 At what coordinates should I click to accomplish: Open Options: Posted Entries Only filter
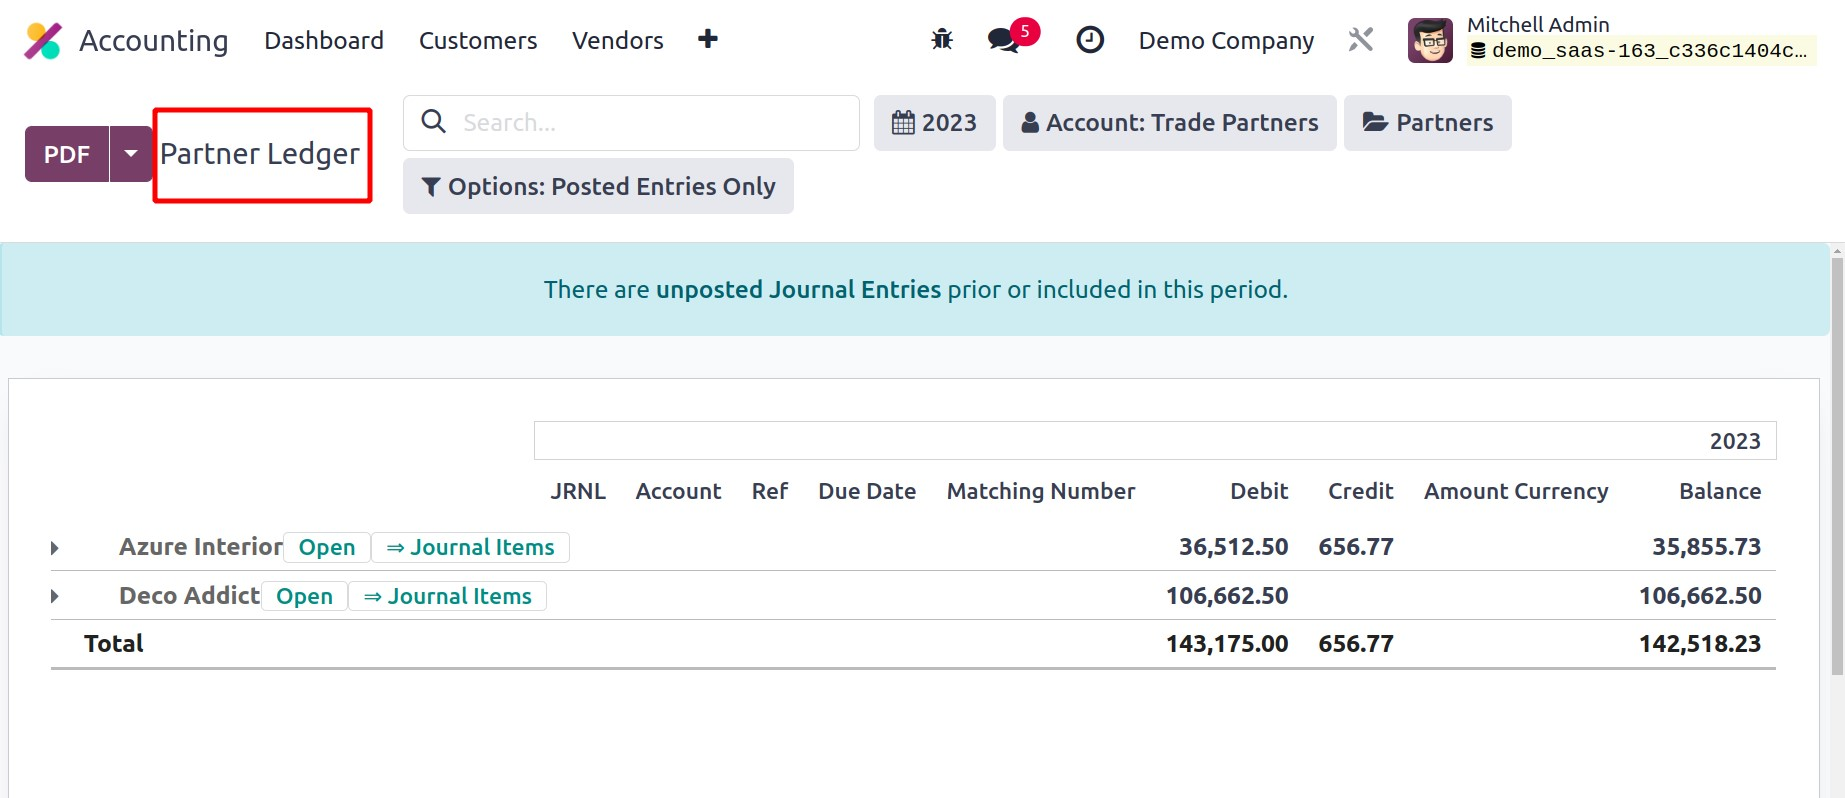point(598,187)
